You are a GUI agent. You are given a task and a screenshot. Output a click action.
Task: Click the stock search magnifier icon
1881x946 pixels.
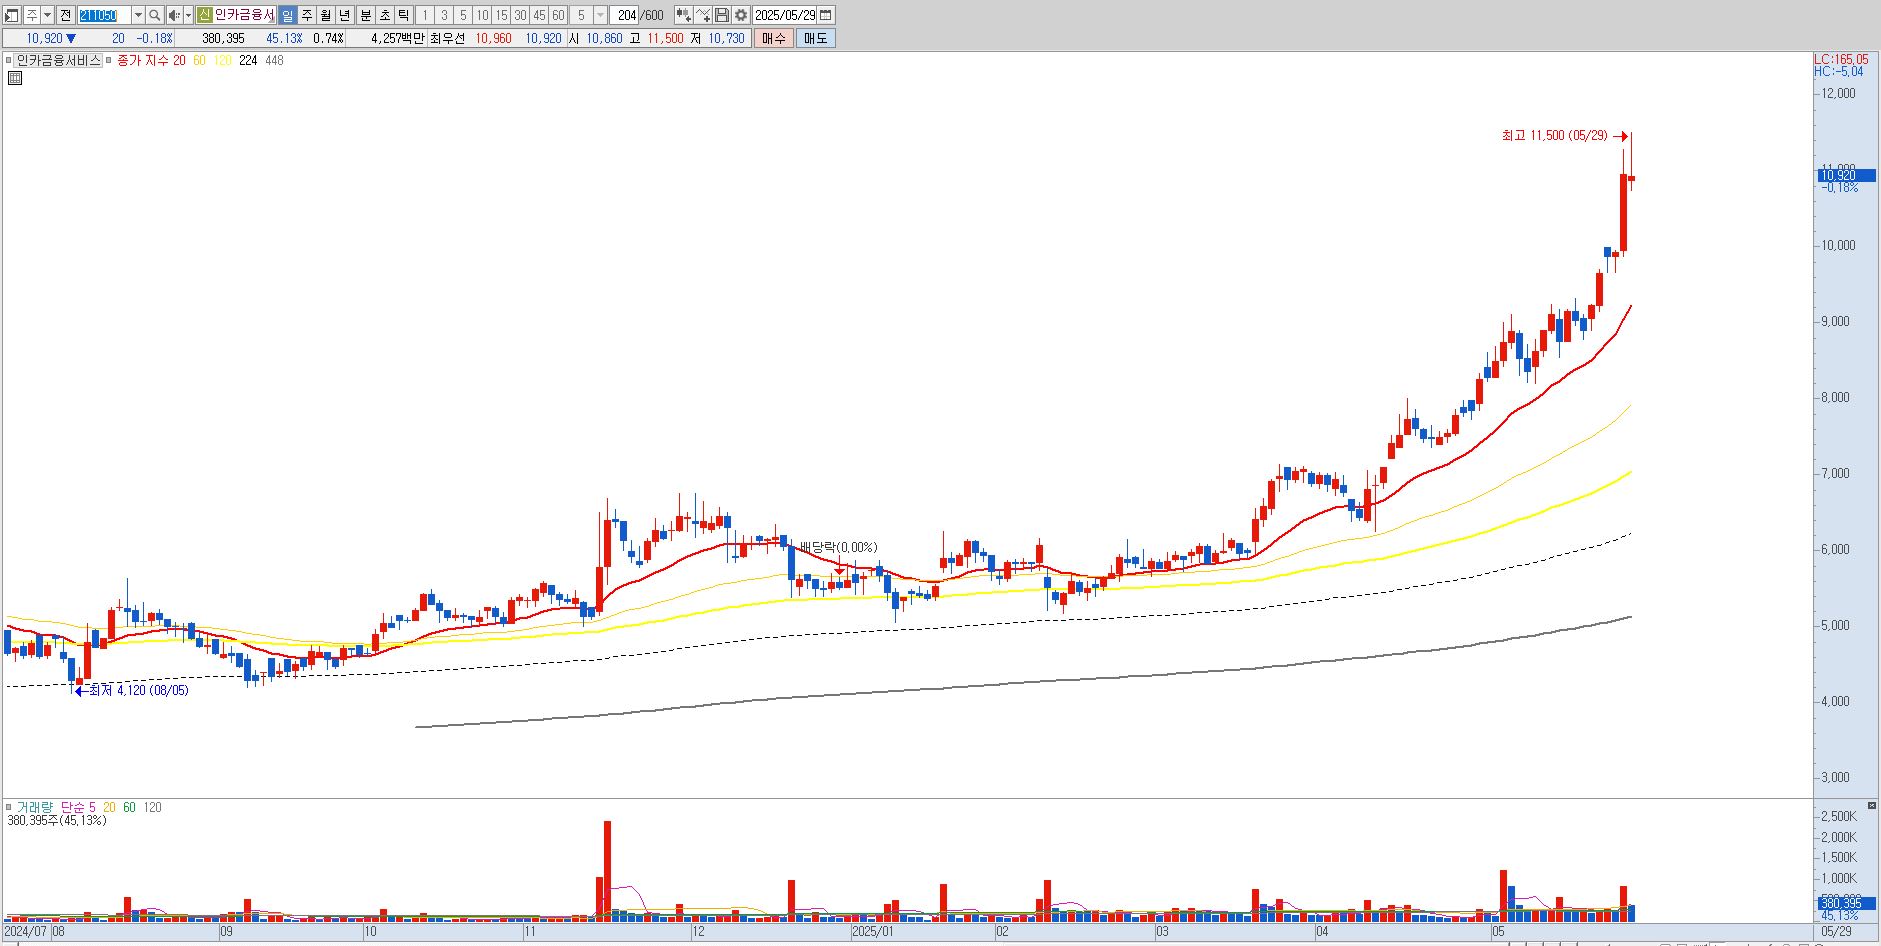pos(155,15)
